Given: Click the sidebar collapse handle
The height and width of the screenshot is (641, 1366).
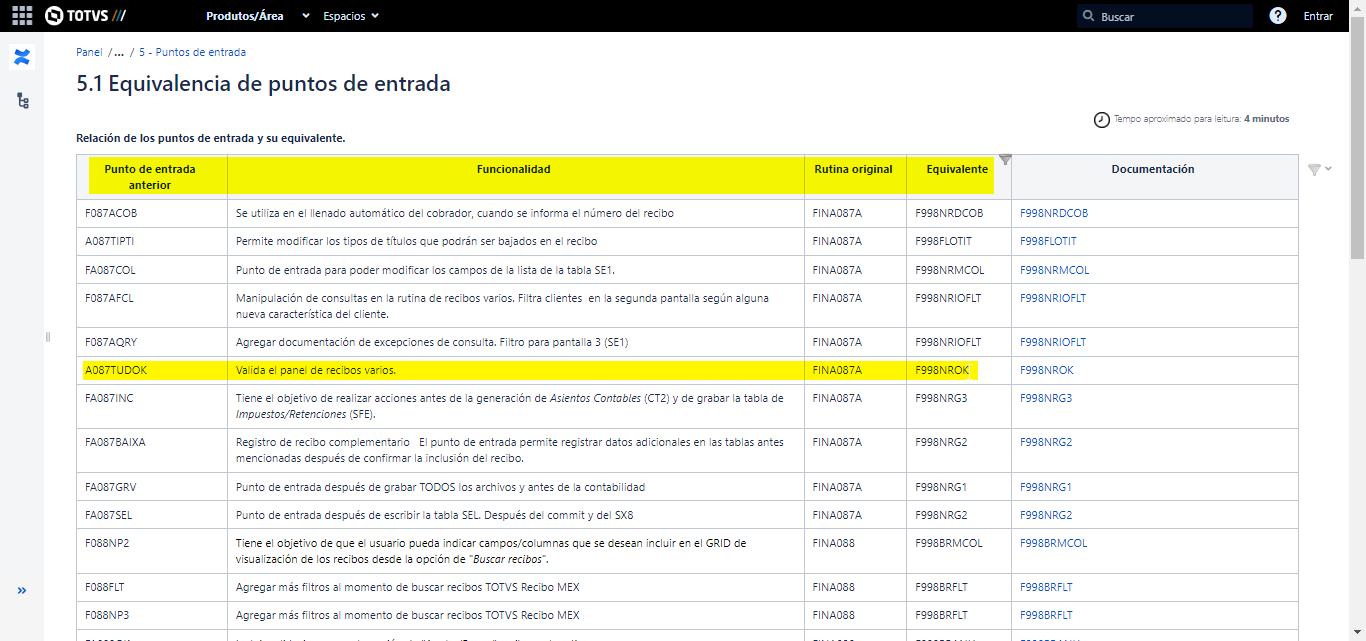Looking at the screenshot, I should tap(47, 337).
